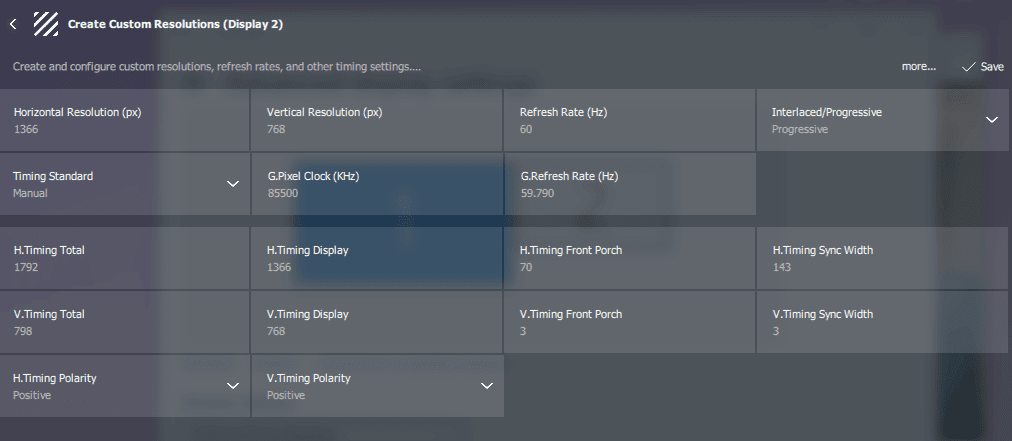Select the Vertical Resolution field
Viewport: 1012px width, 441px height.
click(x=377, y=120)
